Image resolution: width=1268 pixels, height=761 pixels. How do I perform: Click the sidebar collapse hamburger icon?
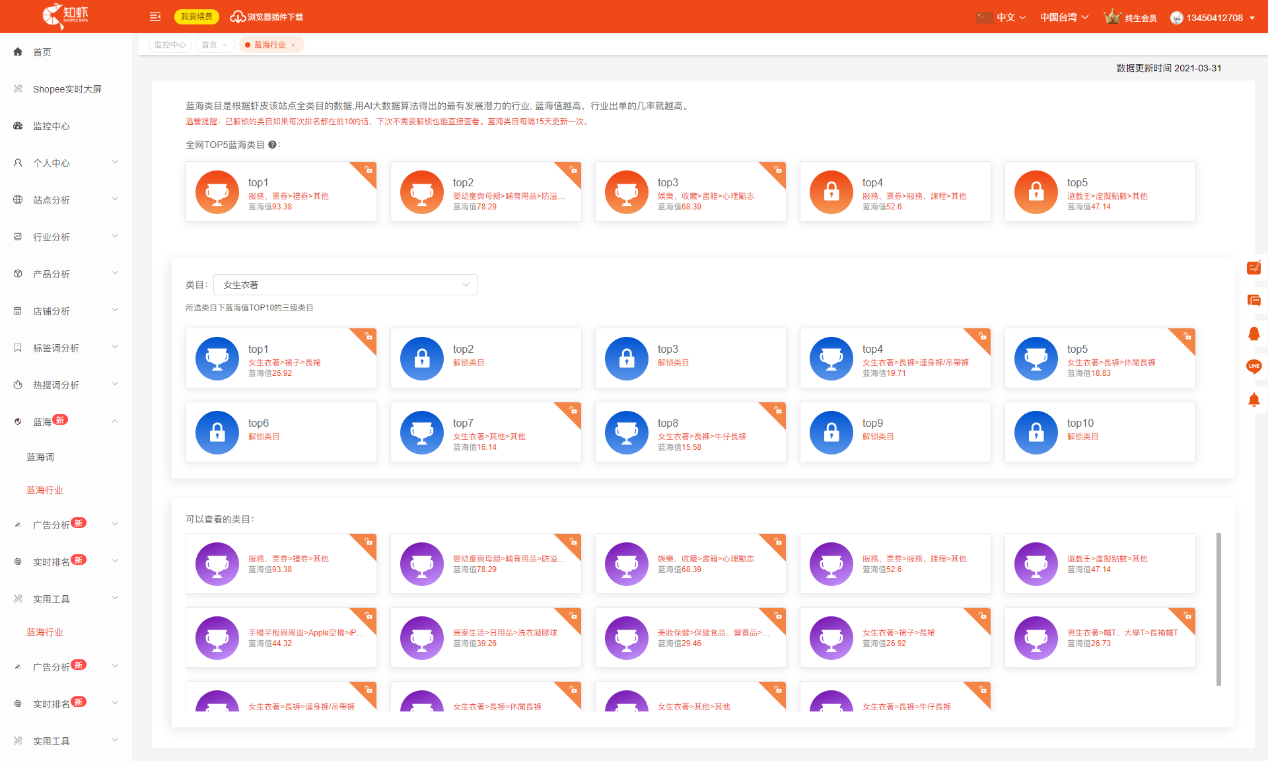coord(155,17)
